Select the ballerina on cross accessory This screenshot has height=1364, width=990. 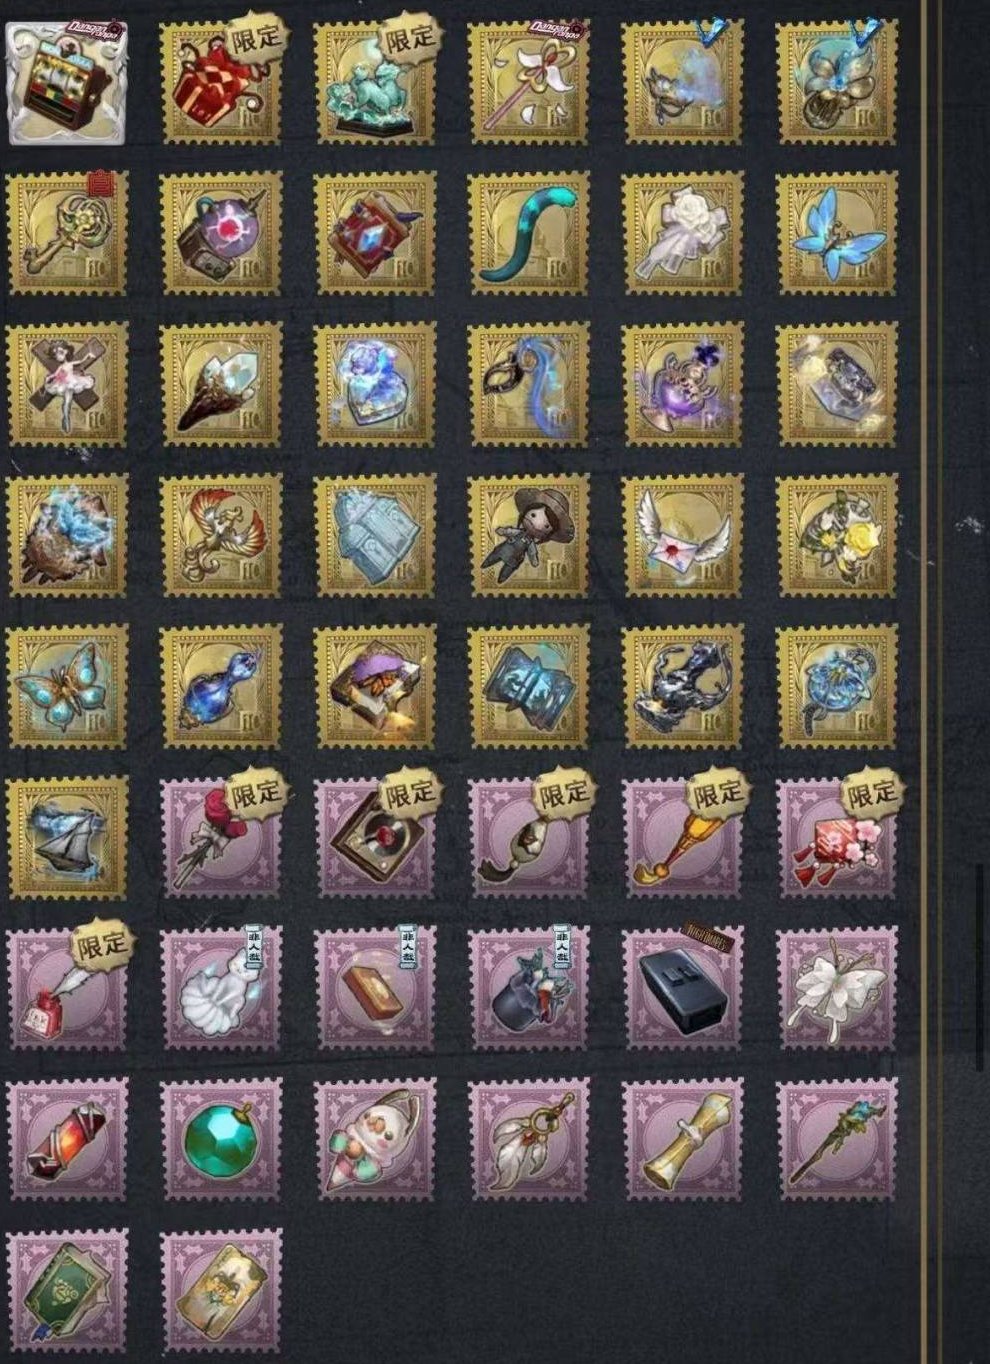(66, 384)
